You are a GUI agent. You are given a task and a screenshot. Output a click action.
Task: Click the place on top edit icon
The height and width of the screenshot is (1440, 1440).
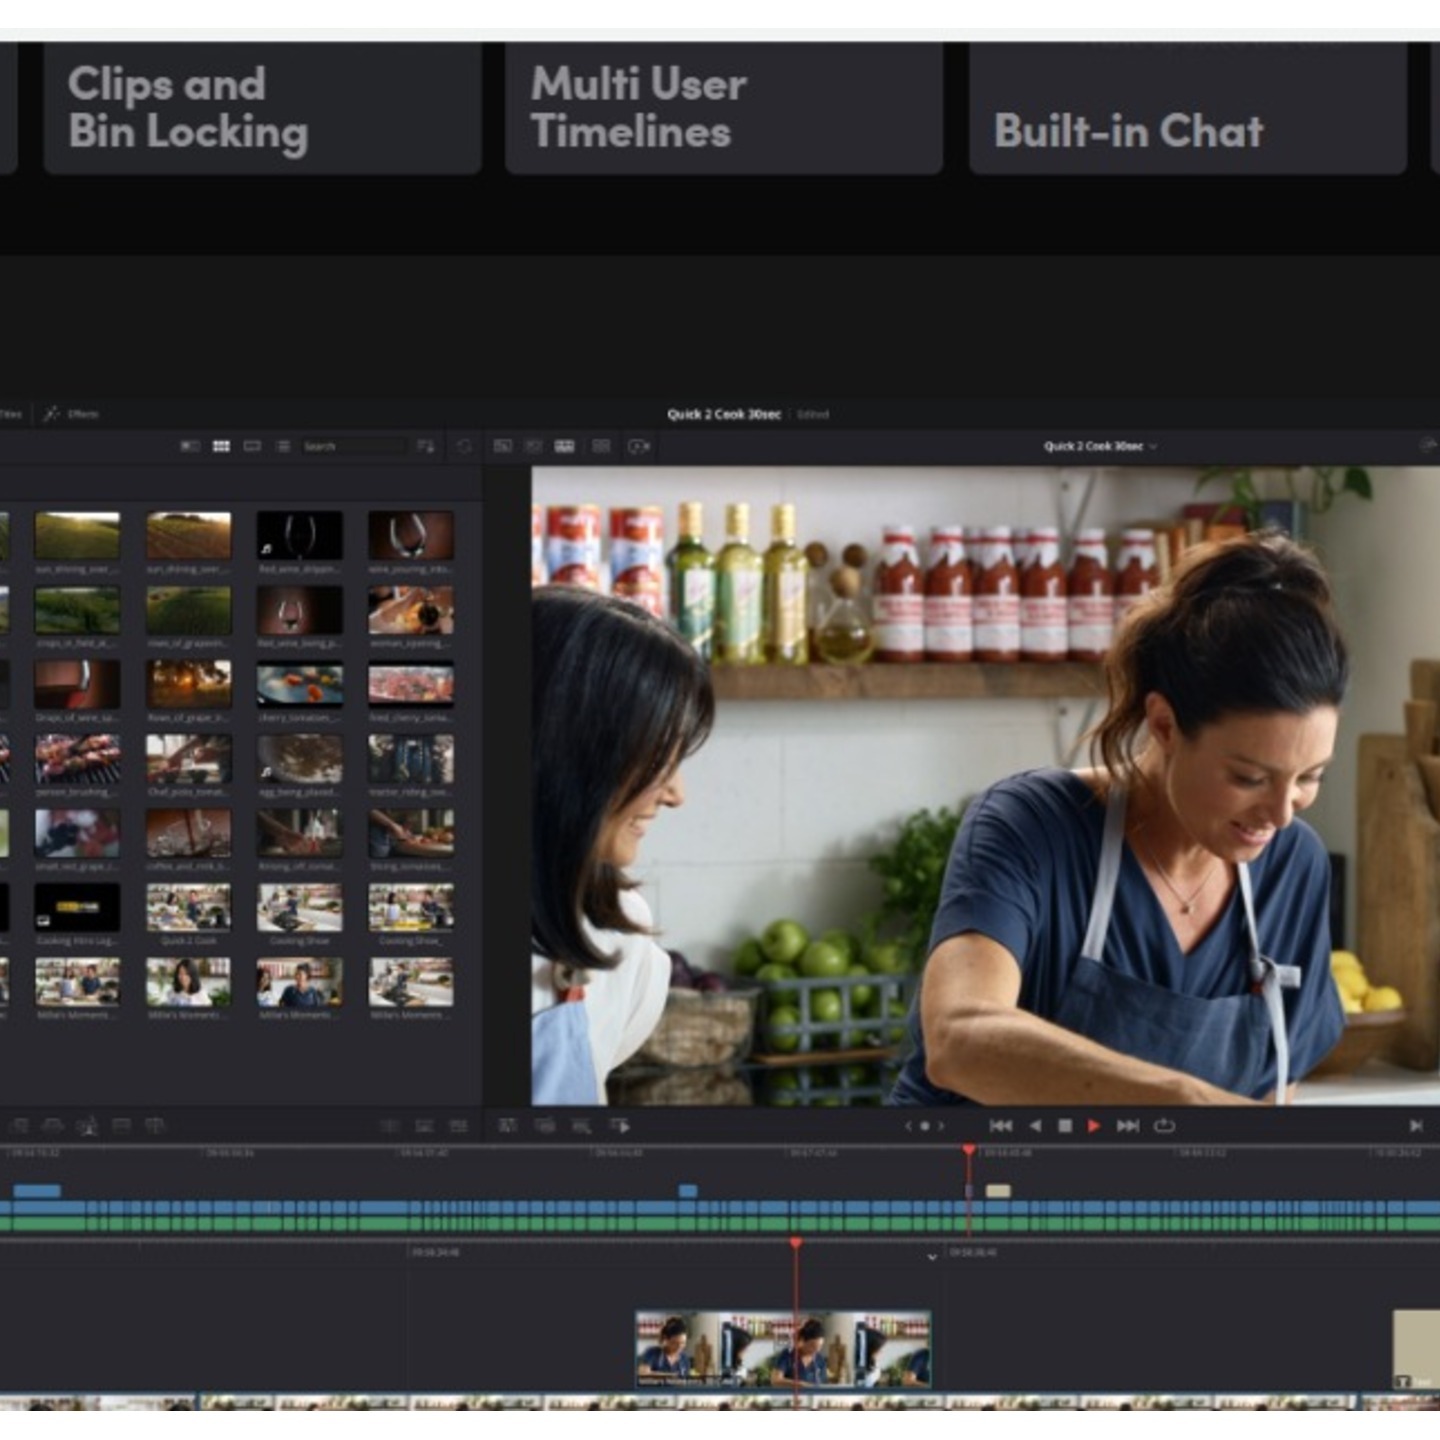[155, 1126]
